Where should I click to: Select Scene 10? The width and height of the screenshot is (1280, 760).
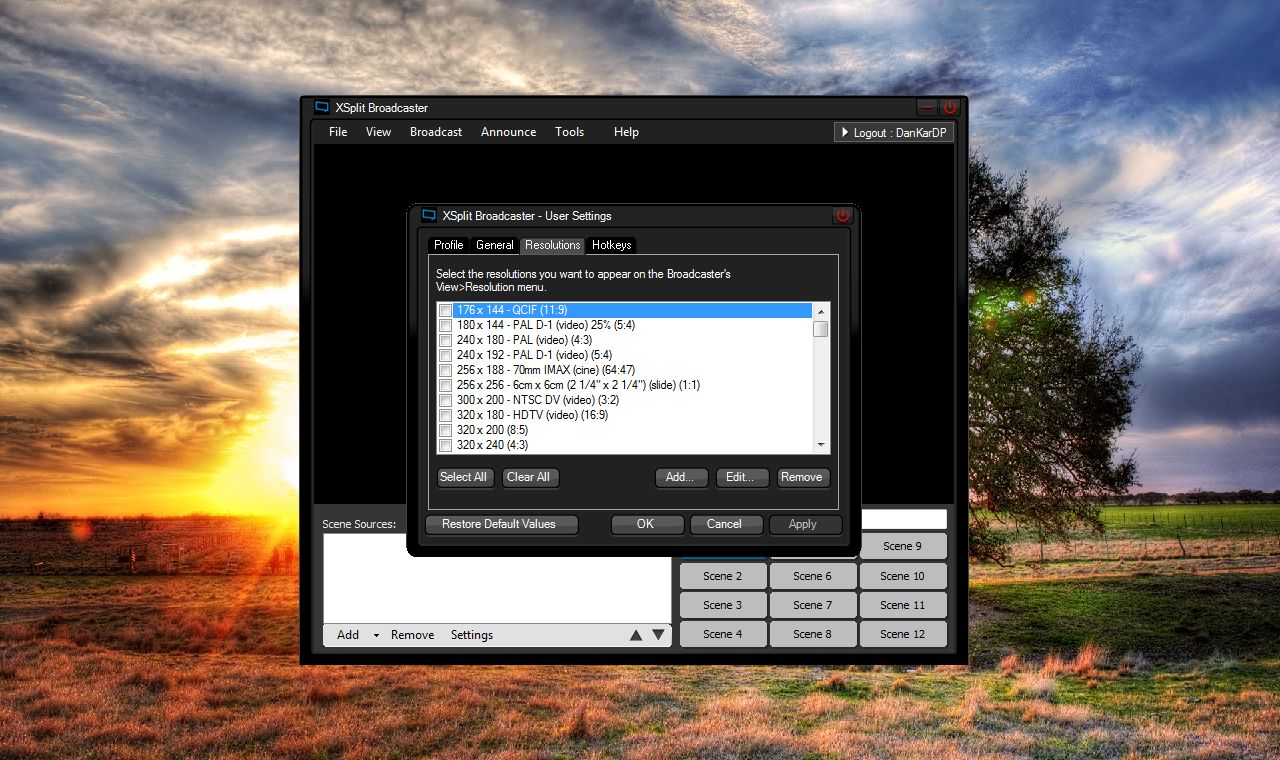(x=903, y=576)
